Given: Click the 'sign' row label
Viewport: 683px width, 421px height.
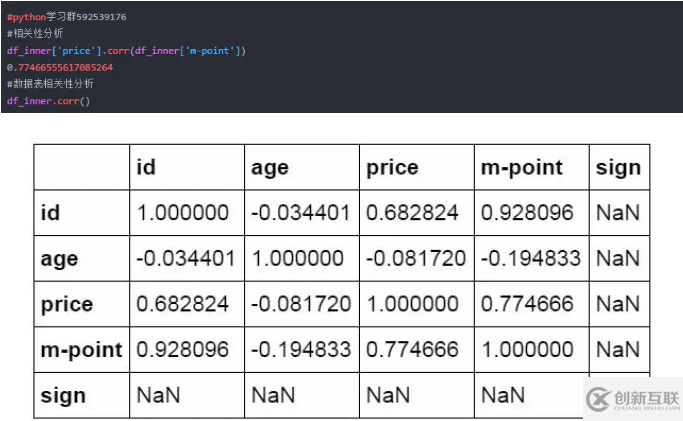Looking at the screenshot, I should [63, 396].
